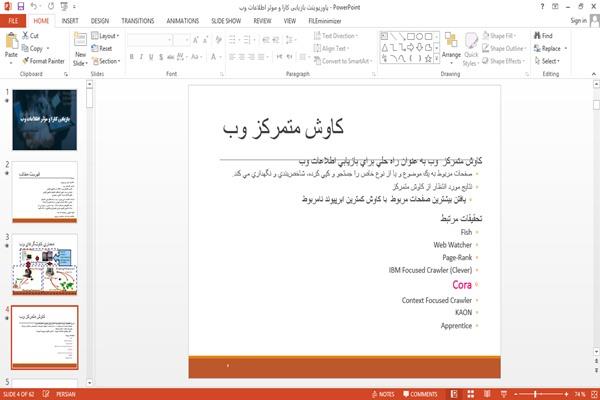This screenshot has height=400, width=600.
Task: Open Quick Styles gallery
Action: [471, 49]
